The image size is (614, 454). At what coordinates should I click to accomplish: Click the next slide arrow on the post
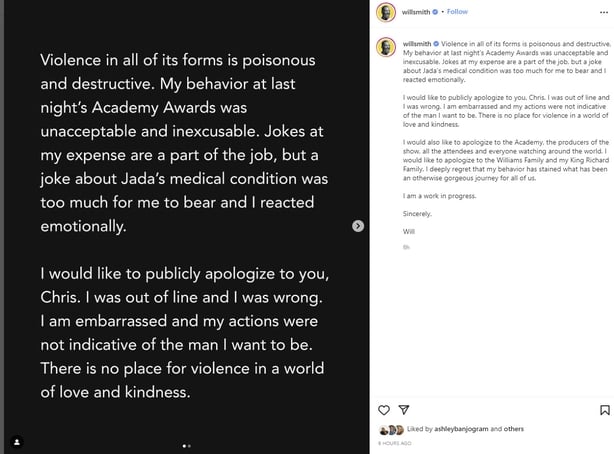[358, 226]
